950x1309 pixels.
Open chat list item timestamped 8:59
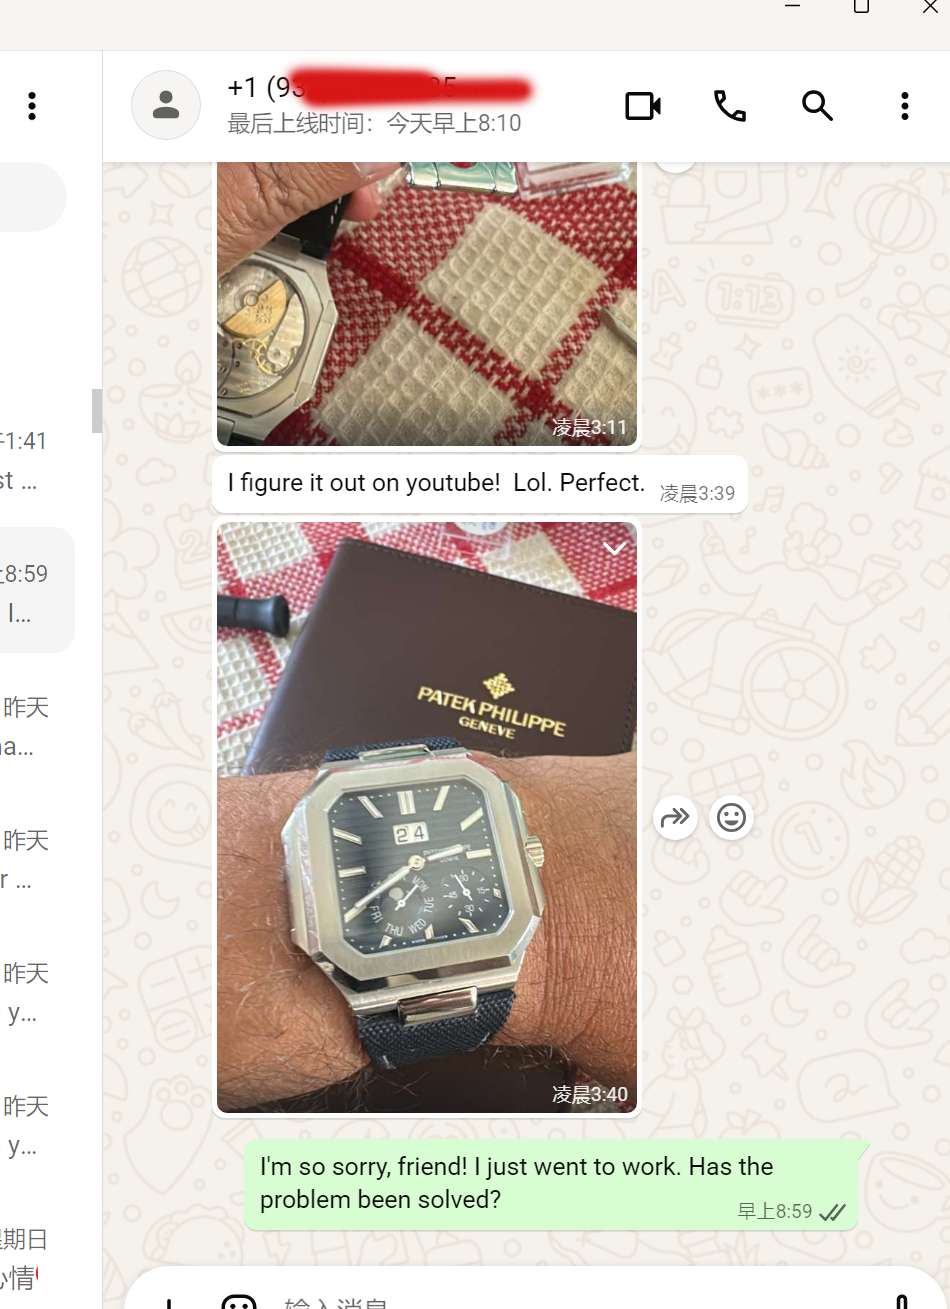37,591
